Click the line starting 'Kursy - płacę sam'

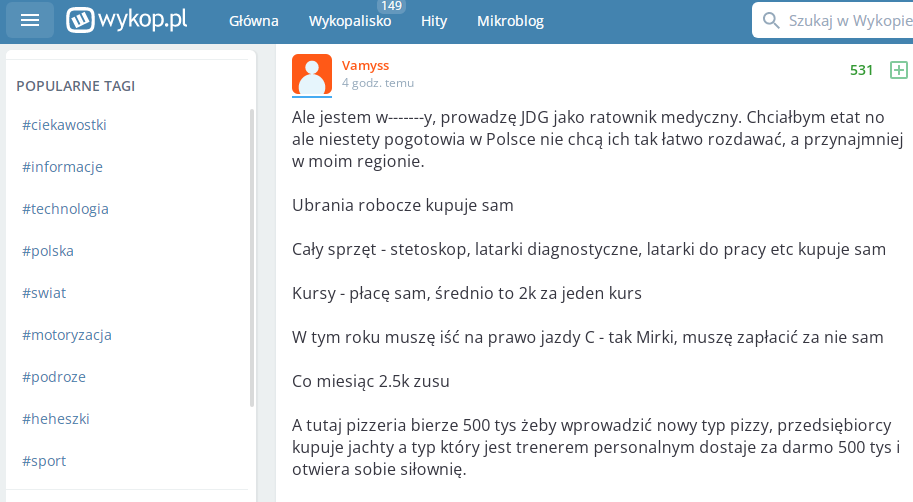point(467,293)
